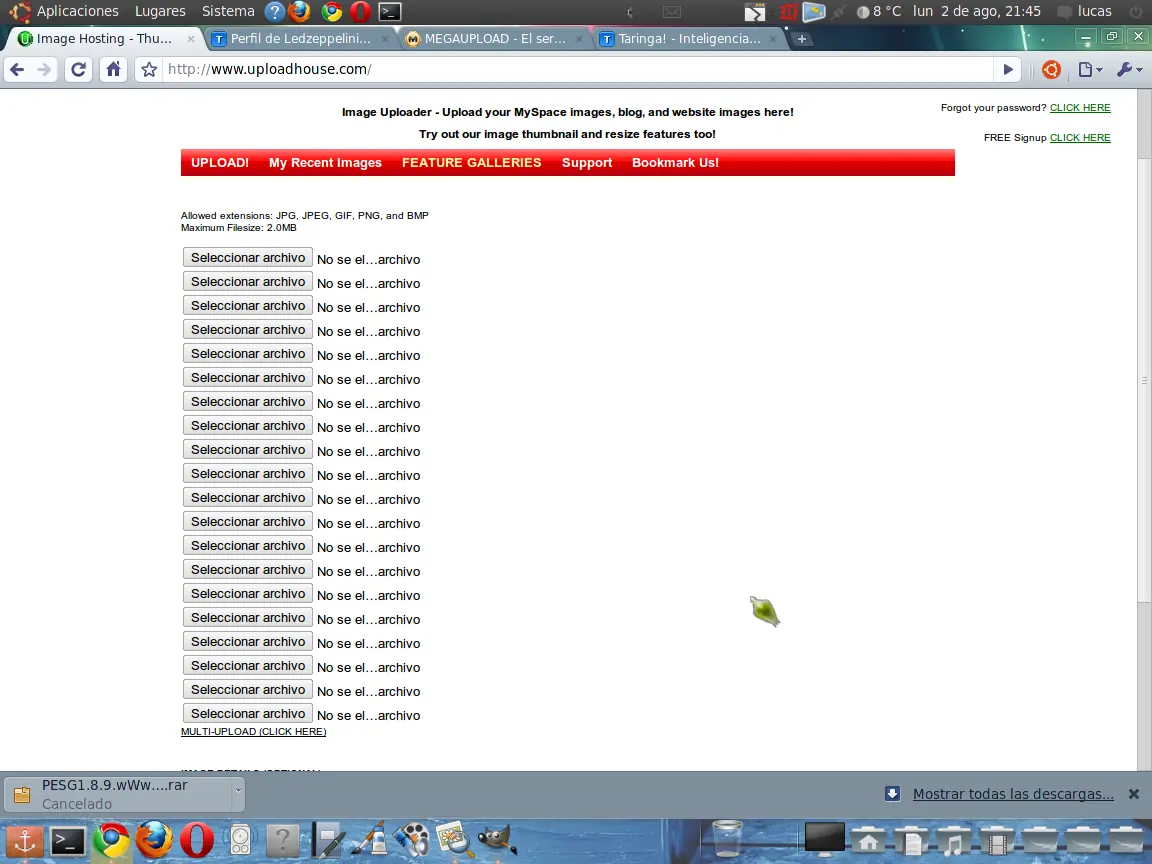
Task: Select the Image Hosting tab
Action: 105,39
